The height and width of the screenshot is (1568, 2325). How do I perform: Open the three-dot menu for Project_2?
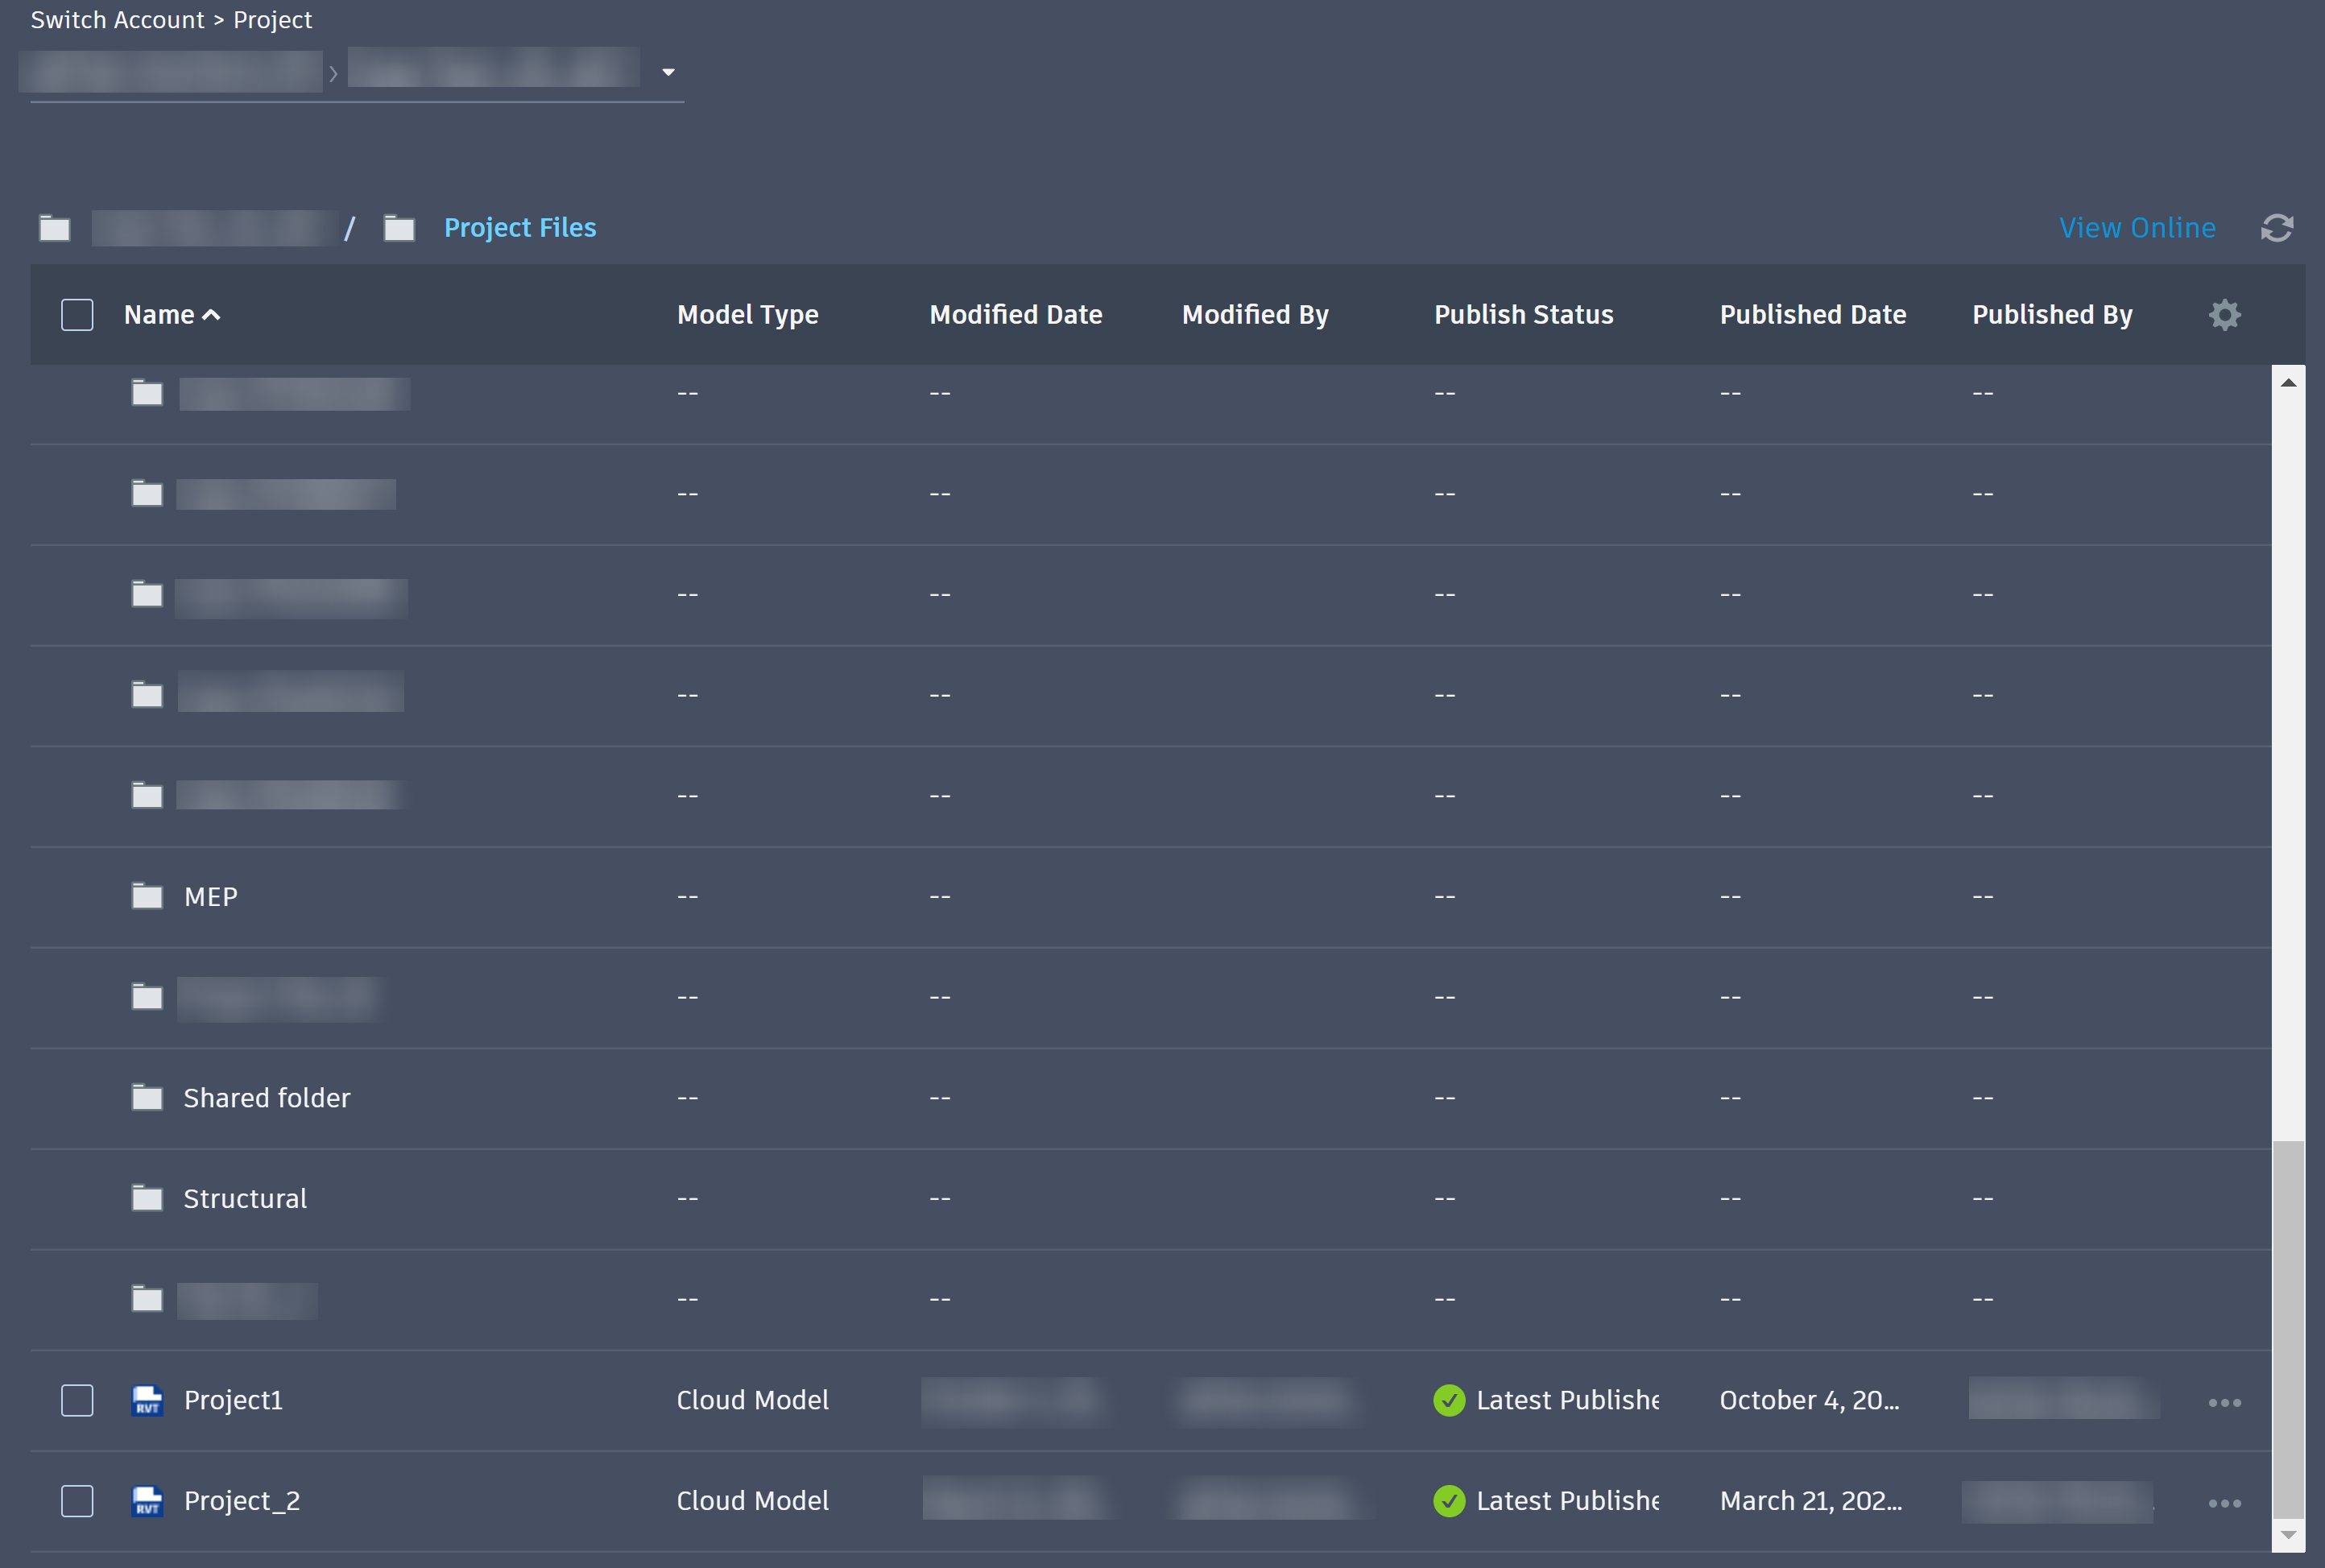click(x=2224, y=1503)
